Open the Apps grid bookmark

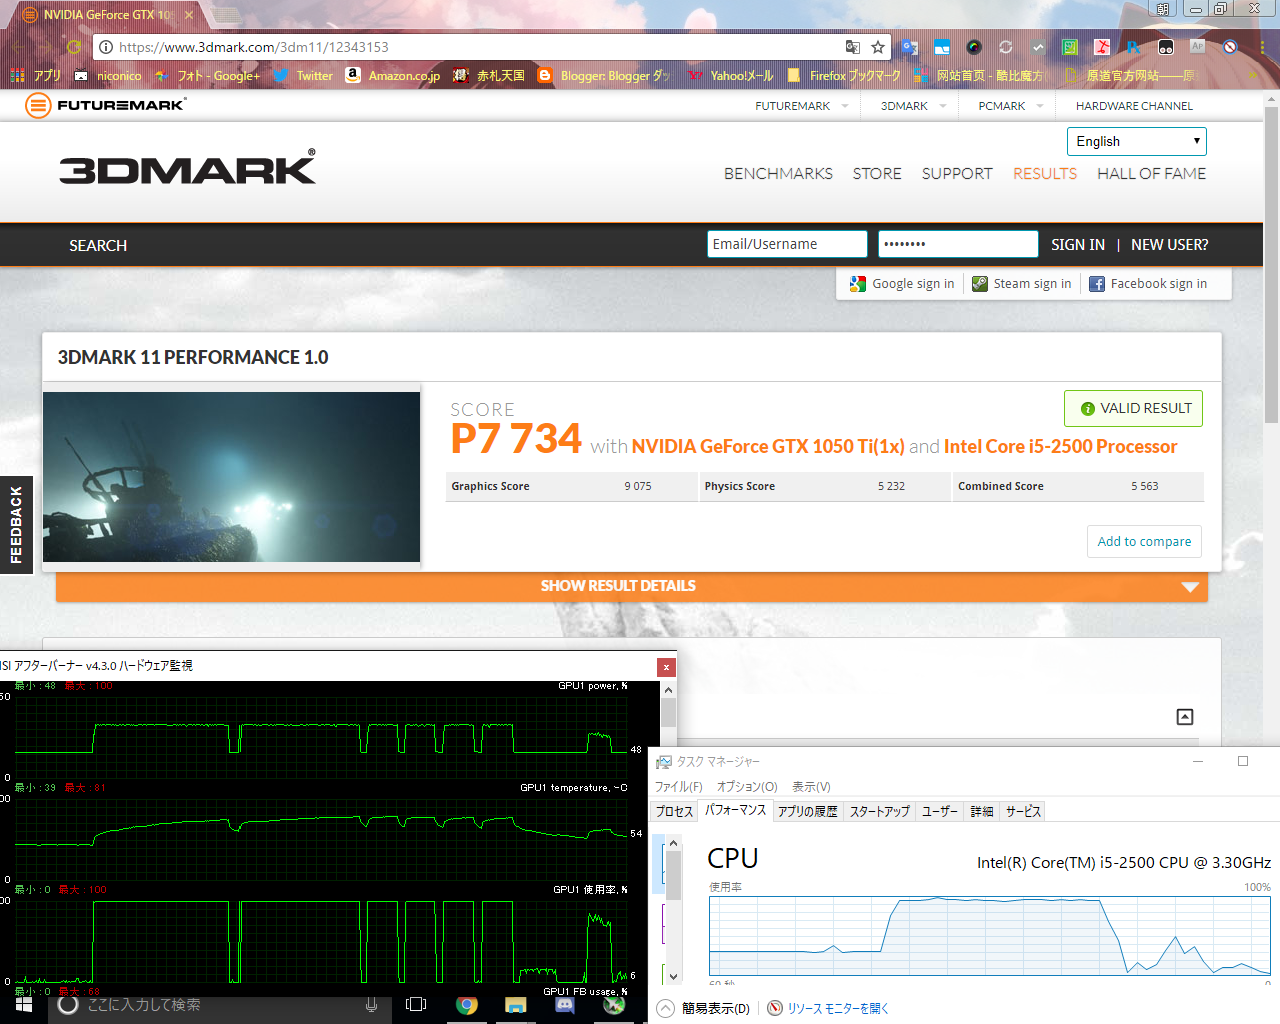coord(34,75)
